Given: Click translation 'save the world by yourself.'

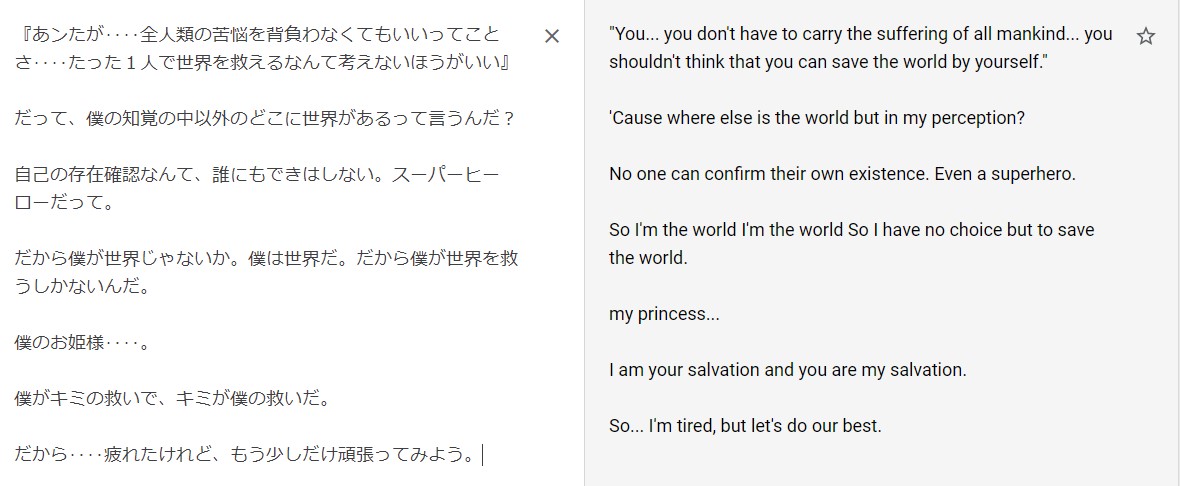Looking at the screenshot, I should point(829,62).
